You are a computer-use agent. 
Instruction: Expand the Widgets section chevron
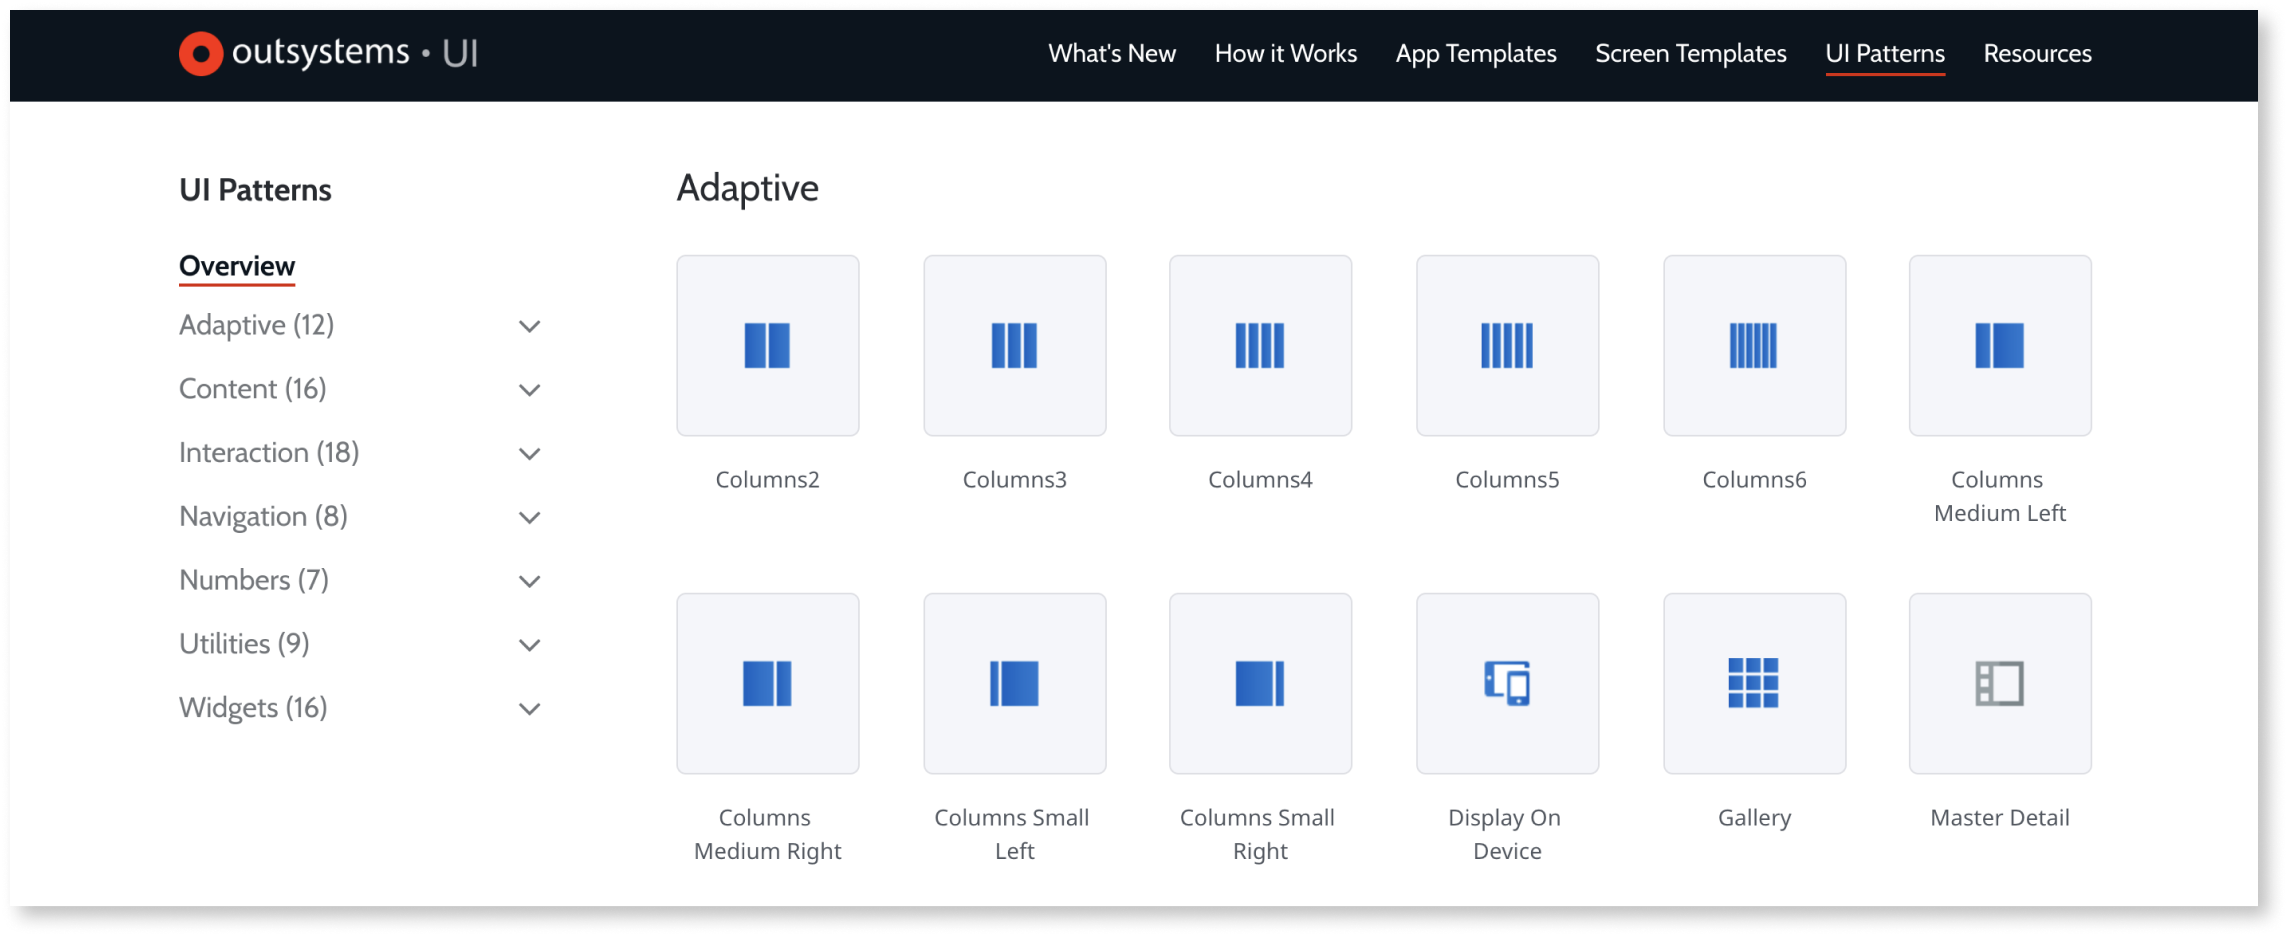point(531,708)
